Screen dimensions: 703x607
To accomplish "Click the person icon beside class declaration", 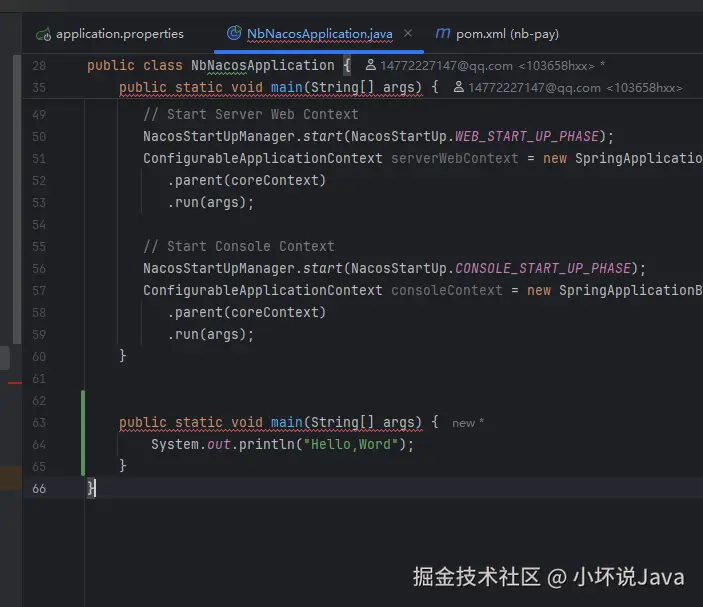I will point(370,65).
